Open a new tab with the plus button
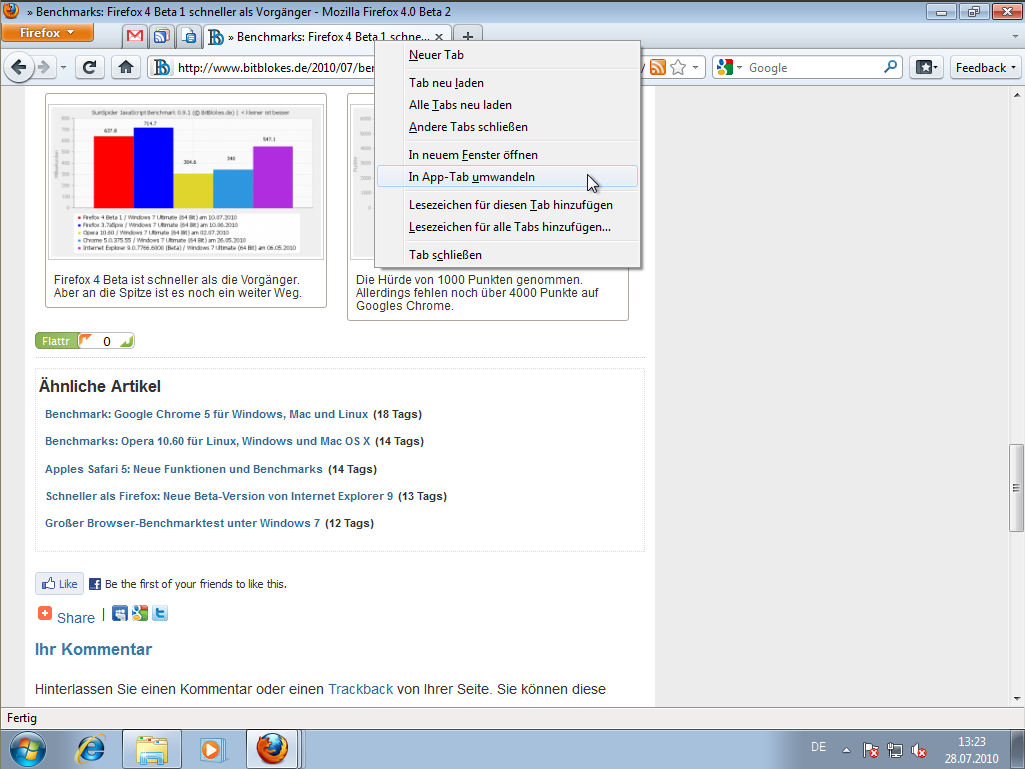The height and width of the screenshot is (769, 1025). [467, 37]
